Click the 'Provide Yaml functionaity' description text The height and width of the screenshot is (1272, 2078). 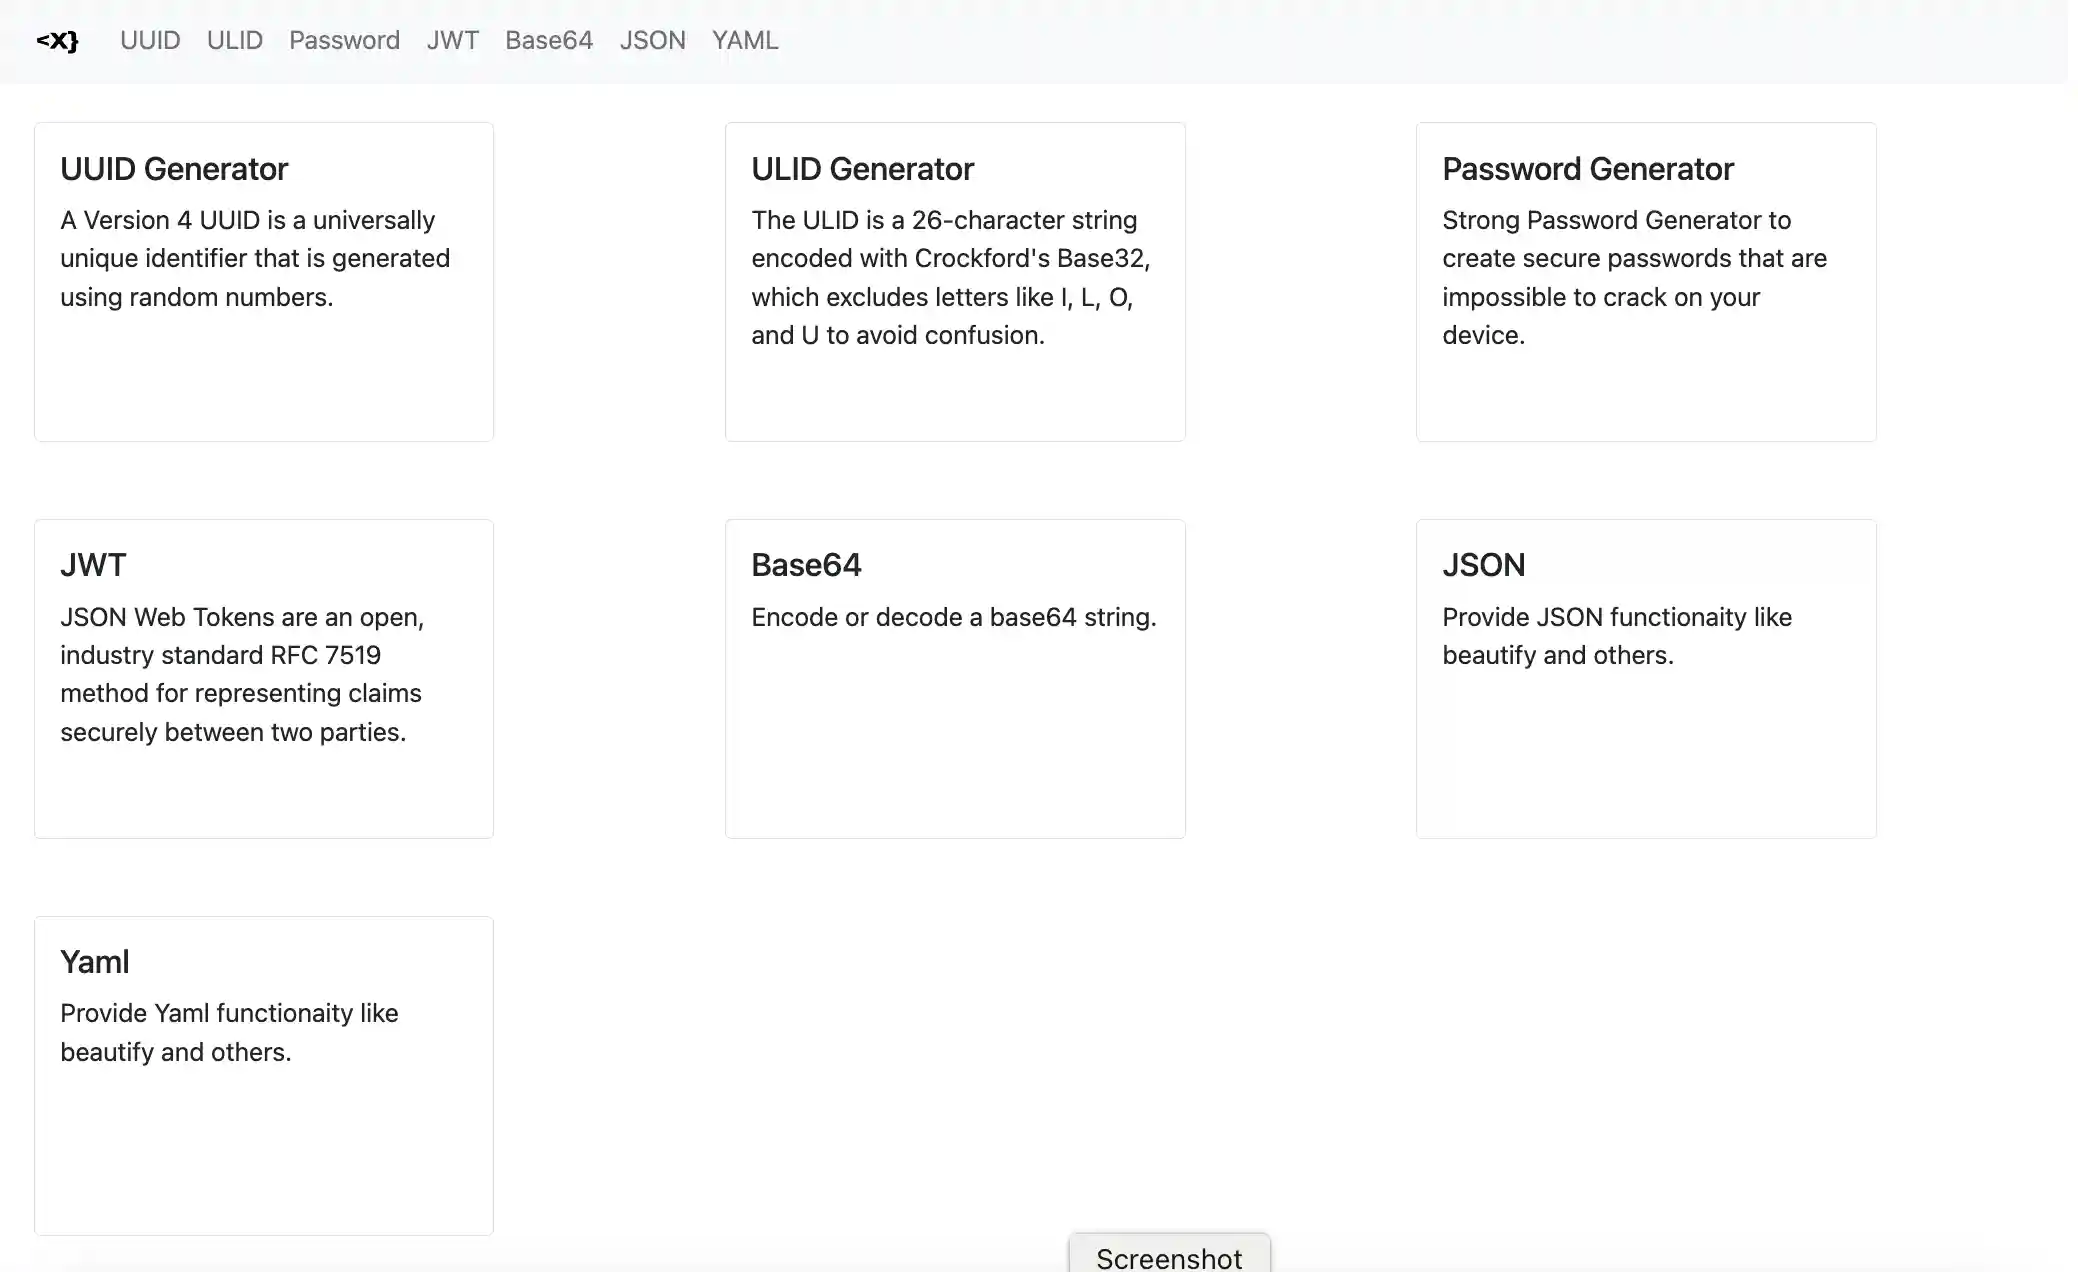229,1032
